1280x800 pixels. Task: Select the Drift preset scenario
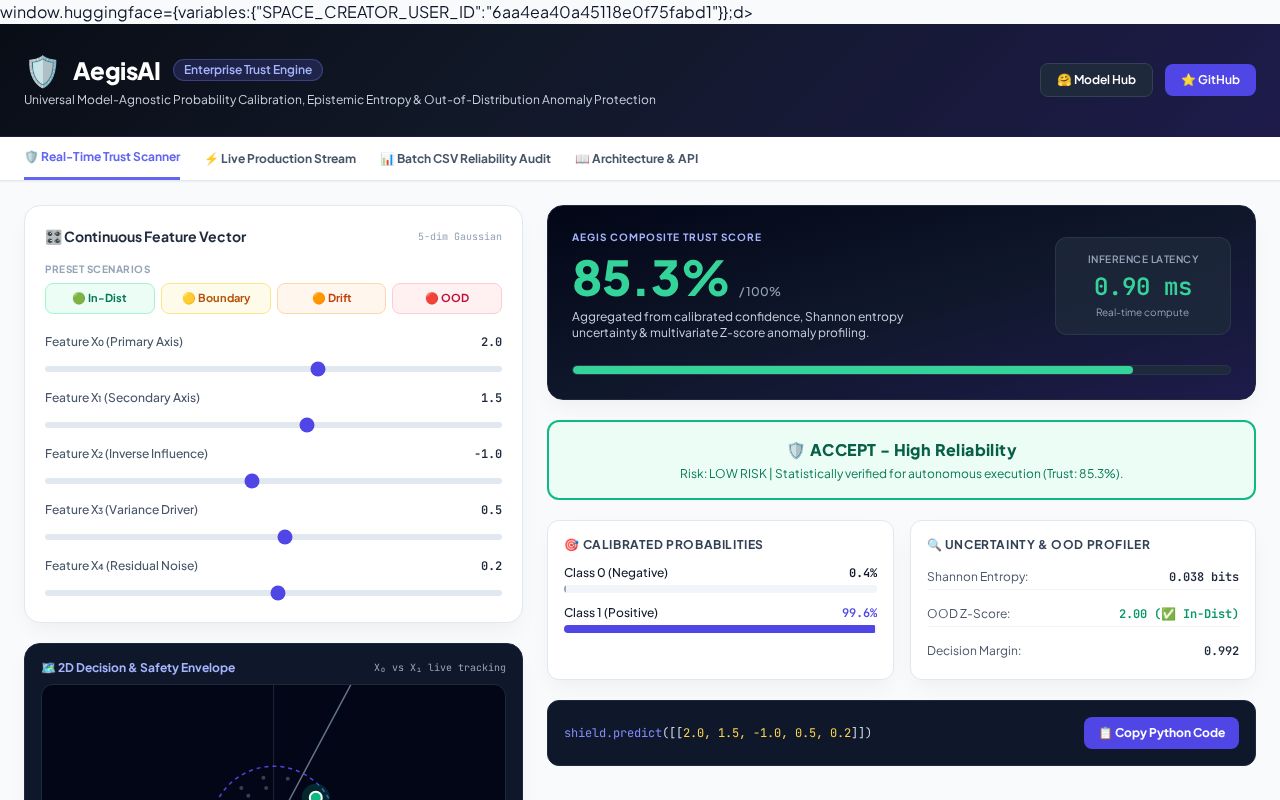coord(331,298)
